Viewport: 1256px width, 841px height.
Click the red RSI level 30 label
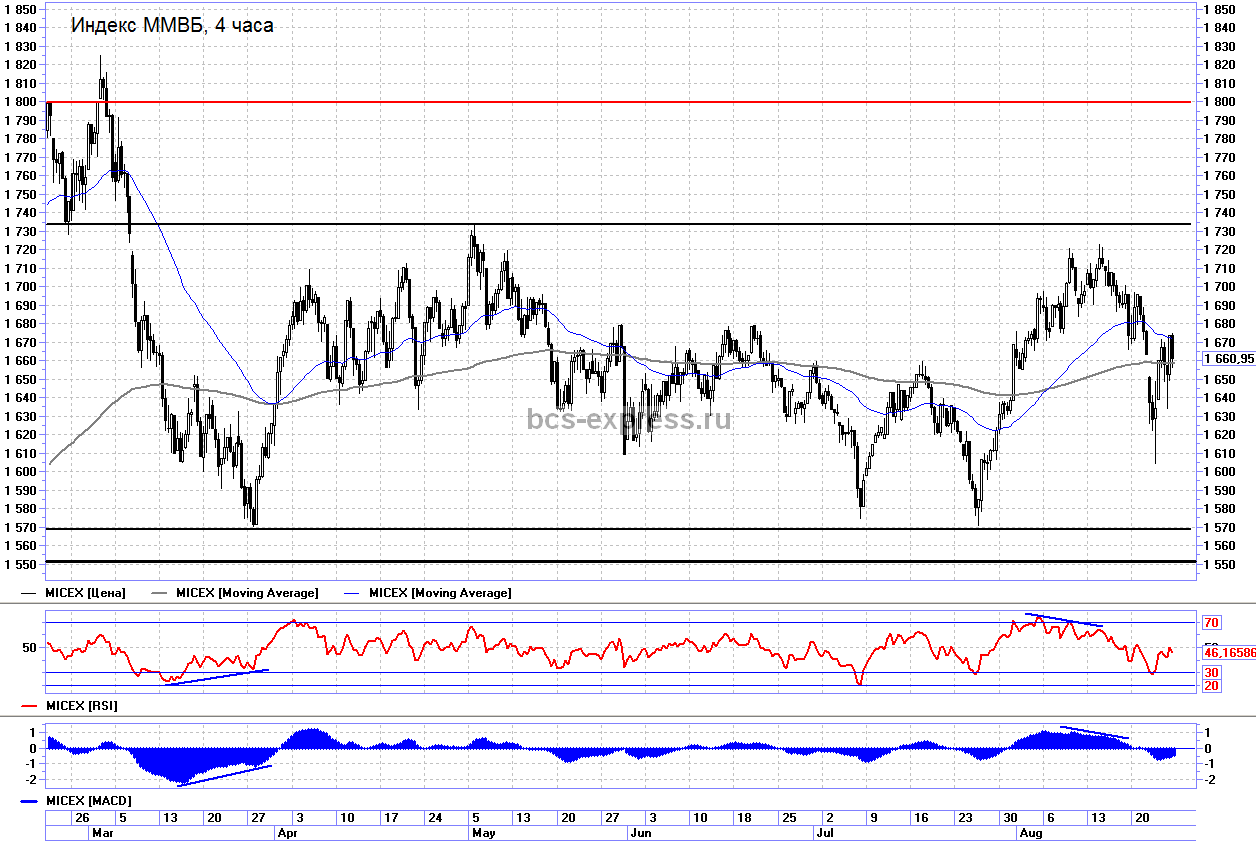pyautogui.click(x=1212, y=672)
